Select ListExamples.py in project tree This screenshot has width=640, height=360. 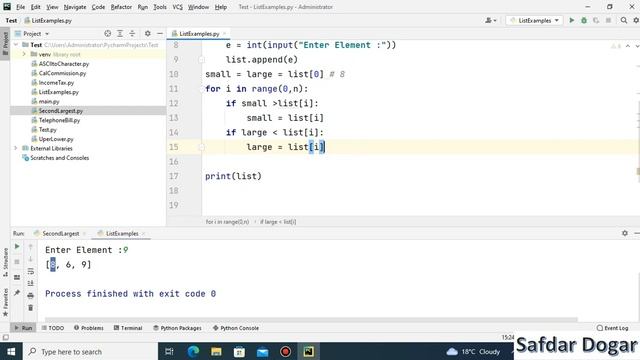coord(55,92)
